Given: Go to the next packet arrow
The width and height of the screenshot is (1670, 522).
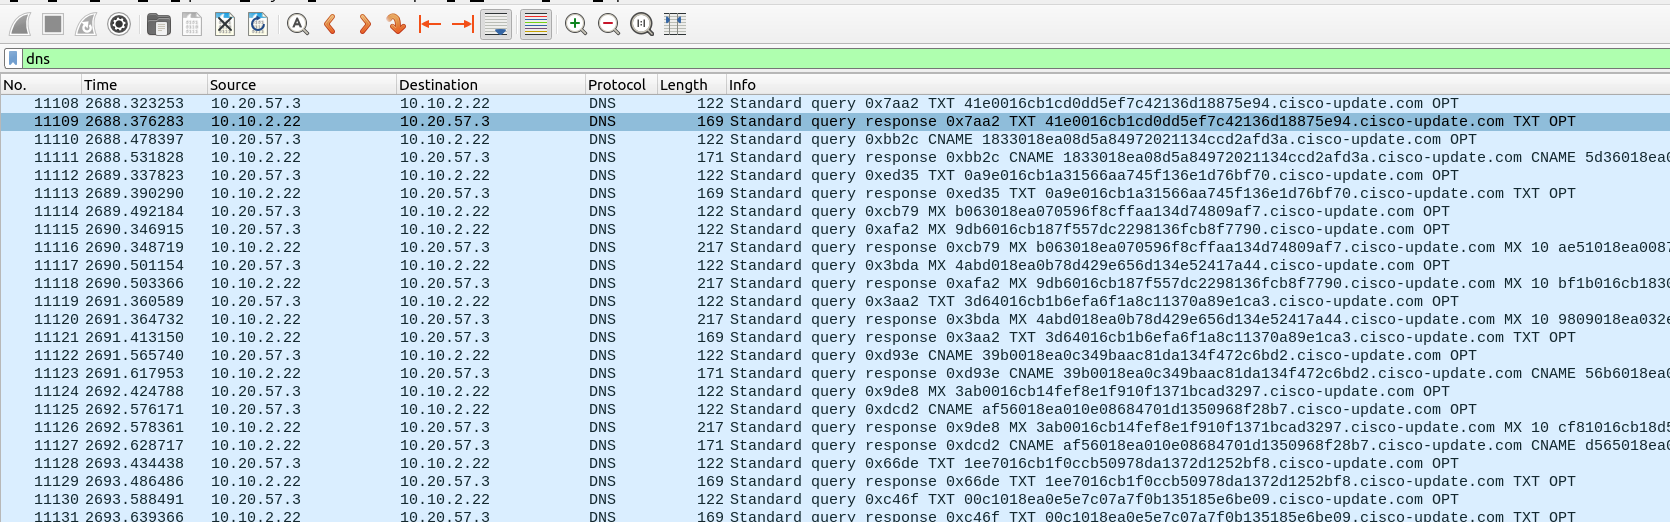Looking at the screenshot, I should 364,24.
